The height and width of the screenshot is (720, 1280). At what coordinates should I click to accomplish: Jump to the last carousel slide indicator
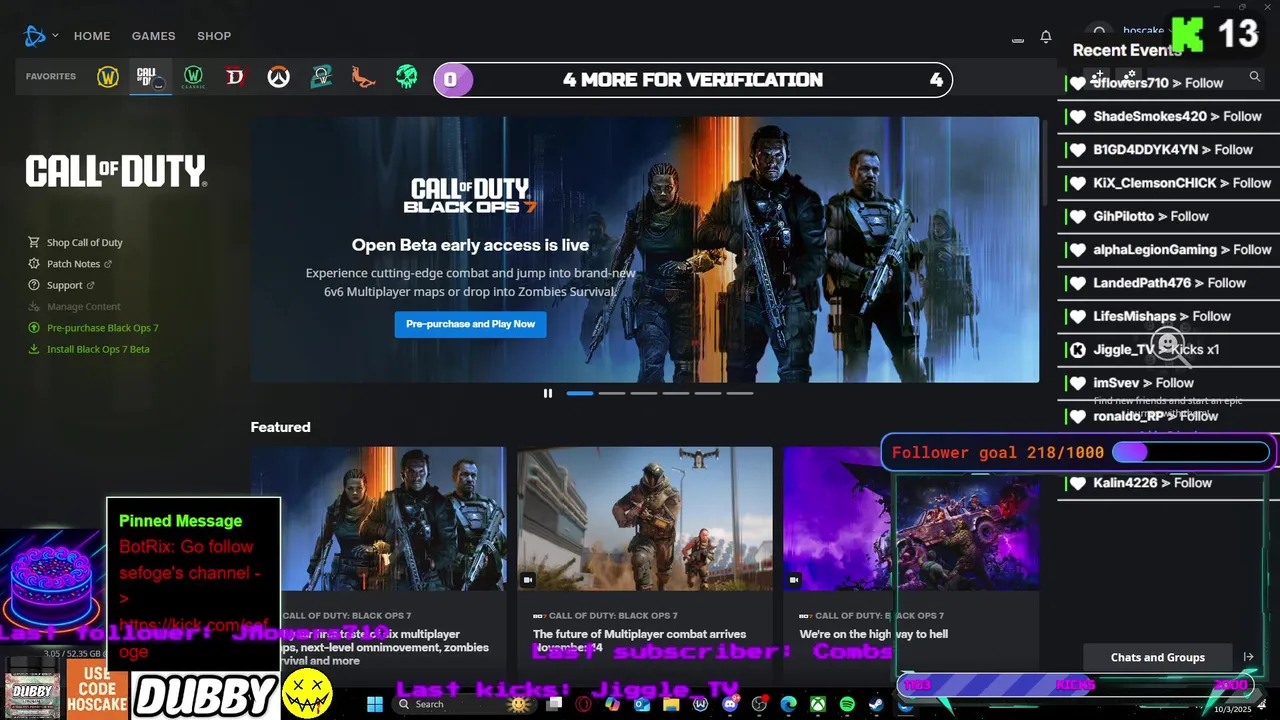740,393
